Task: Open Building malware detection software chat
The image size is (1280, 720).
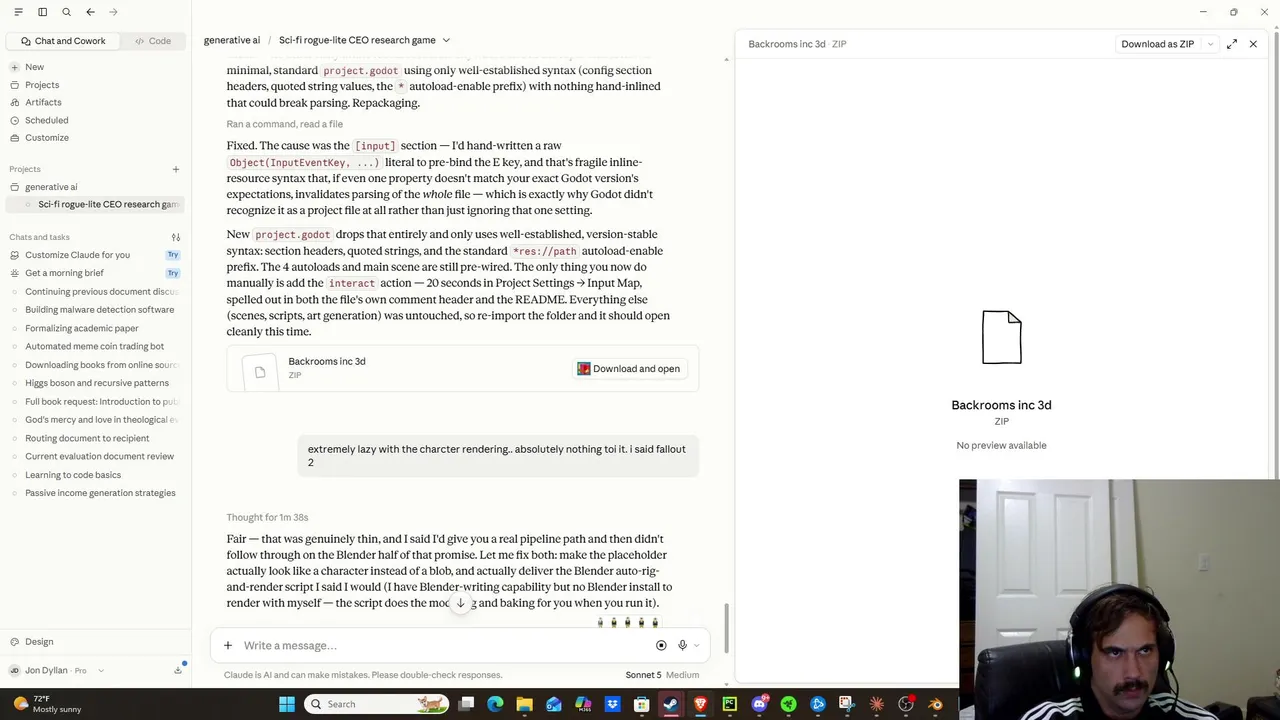Action: pos(99,310)
